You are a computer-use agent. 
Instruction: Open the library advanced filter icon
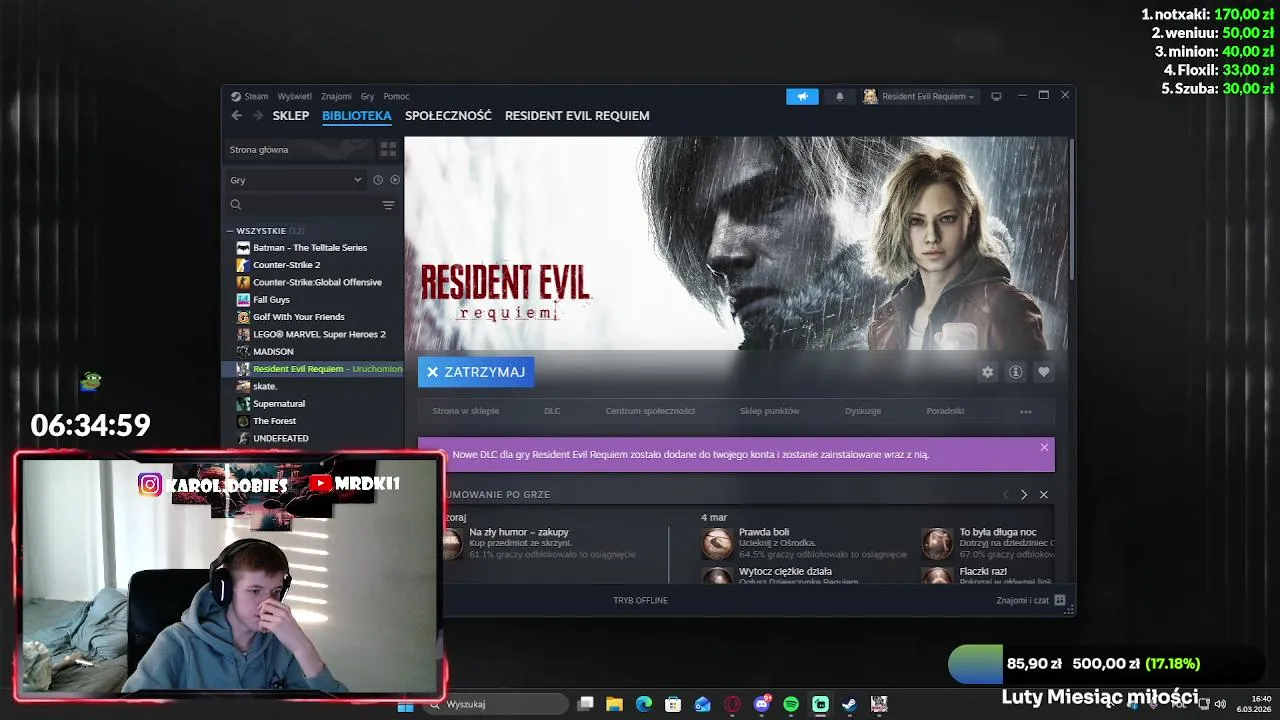click(x=389, y=205)
